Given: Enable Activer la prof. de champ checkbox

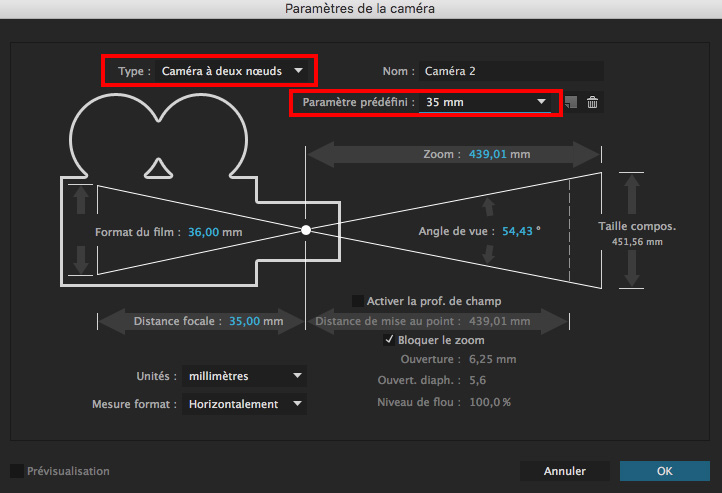Looking at the screenshot, I should click(358, 301).
